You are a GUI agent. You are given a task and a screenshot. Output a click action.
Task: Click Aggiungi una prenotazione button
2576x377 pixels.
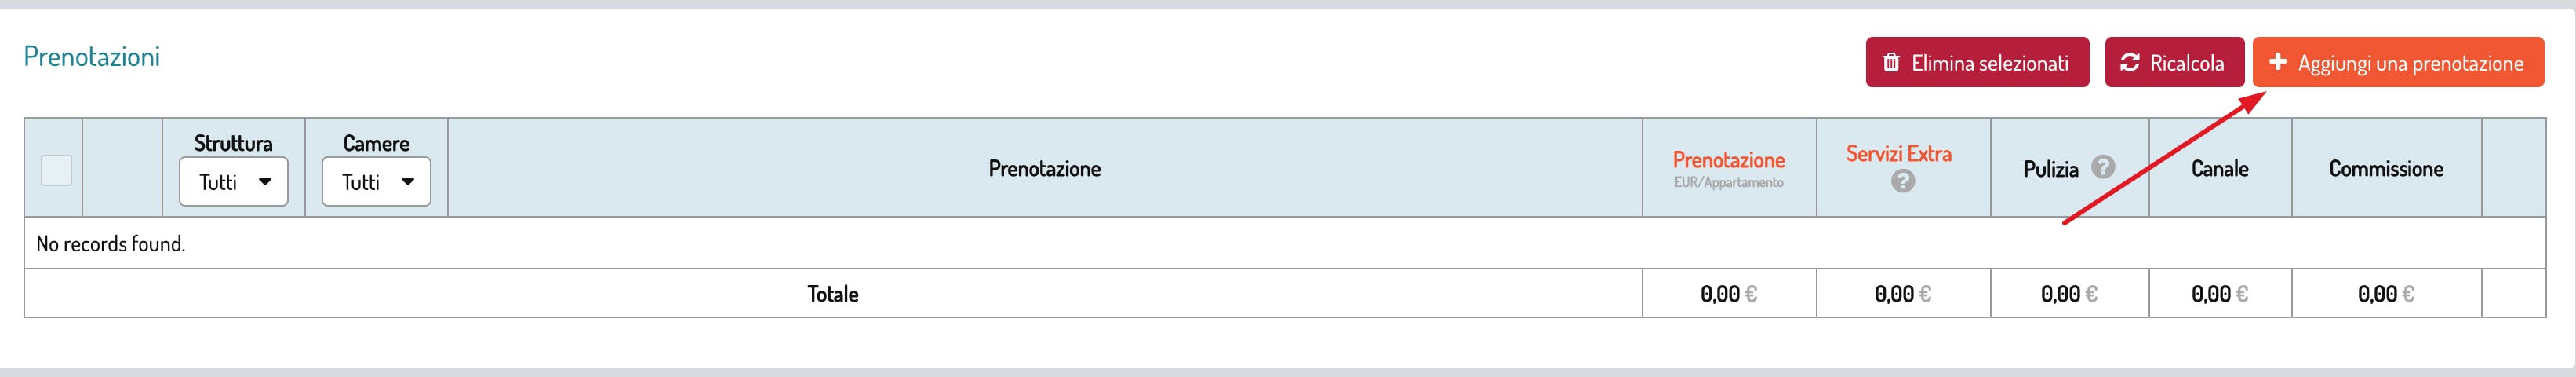pyautogui.click(x=2398, y=63)
